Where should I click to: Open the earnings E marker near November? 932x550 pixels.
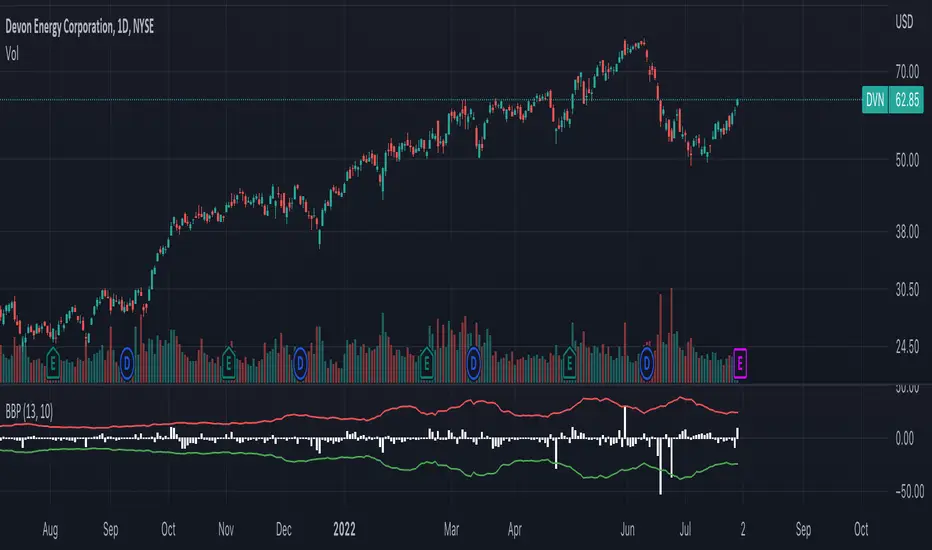pos(228,362)
